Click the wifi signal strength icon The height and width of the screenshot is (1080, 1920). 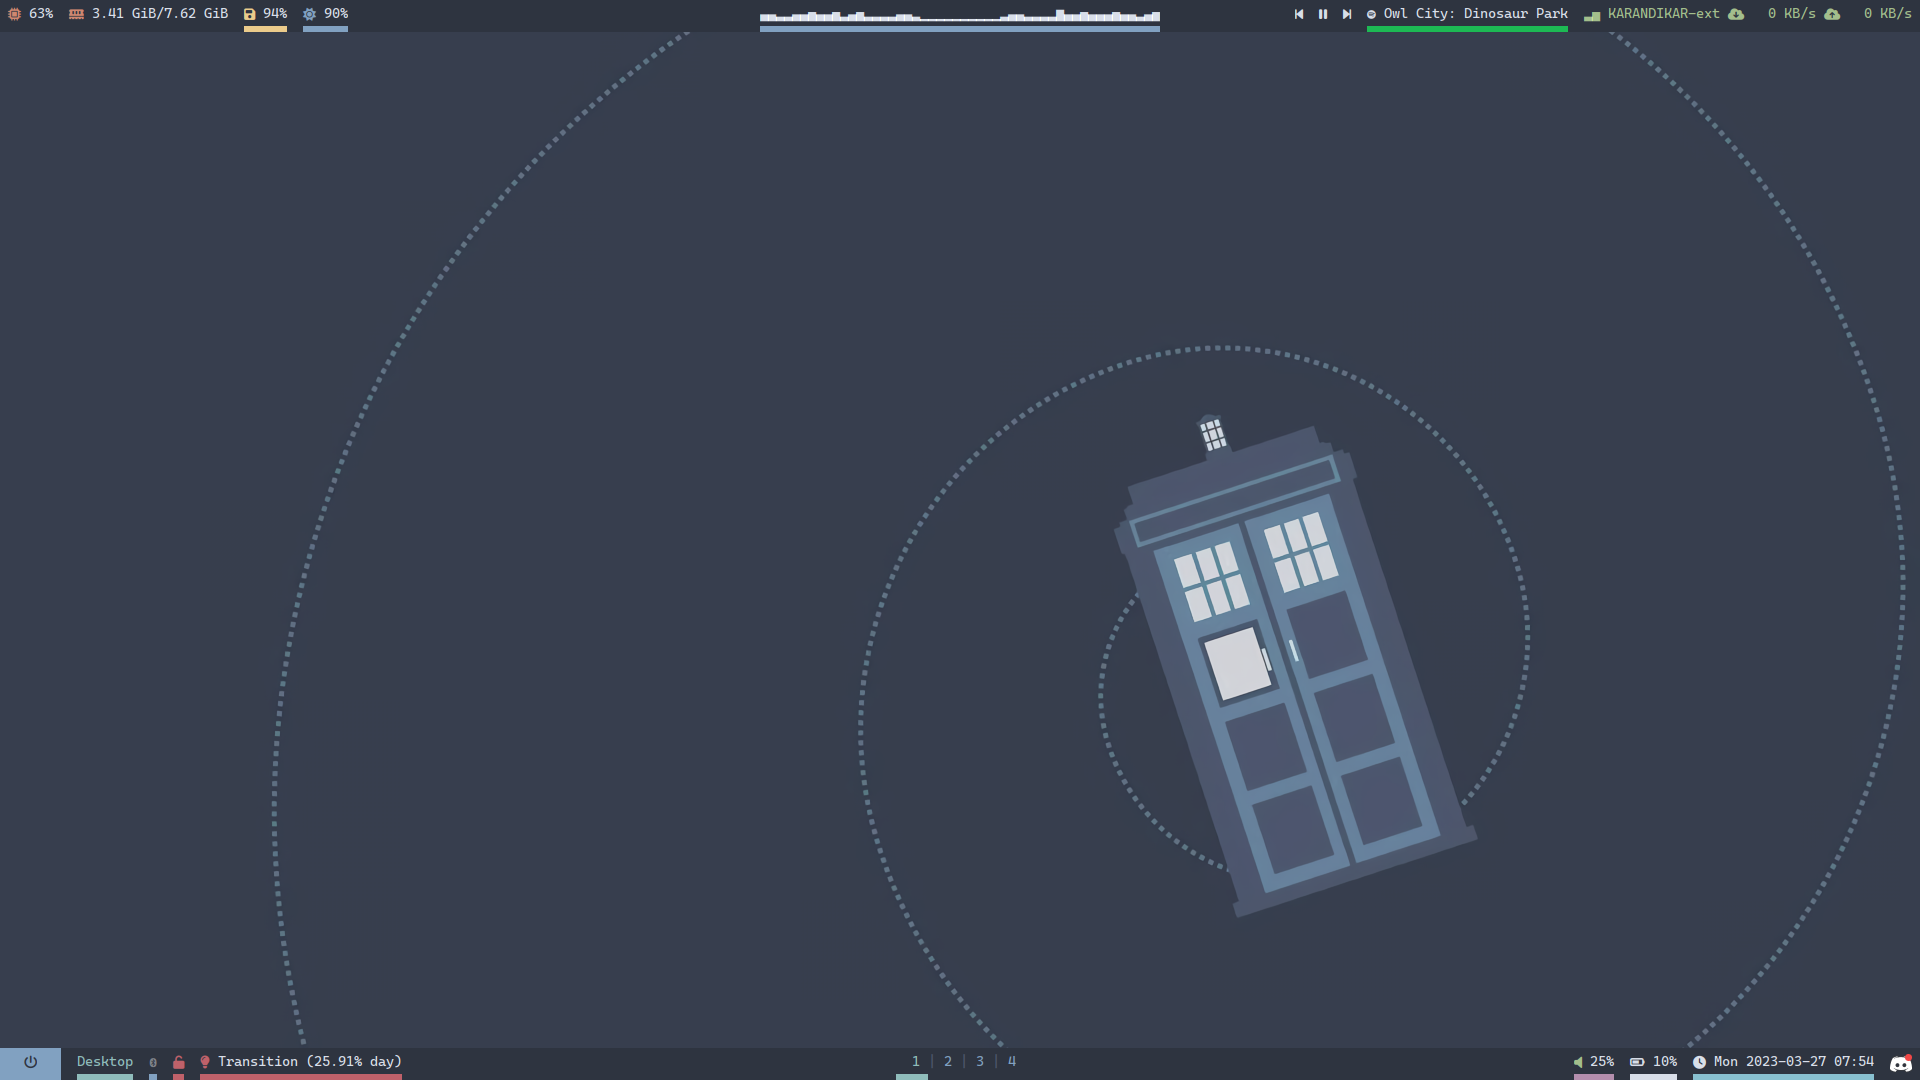click(1592, 15)
